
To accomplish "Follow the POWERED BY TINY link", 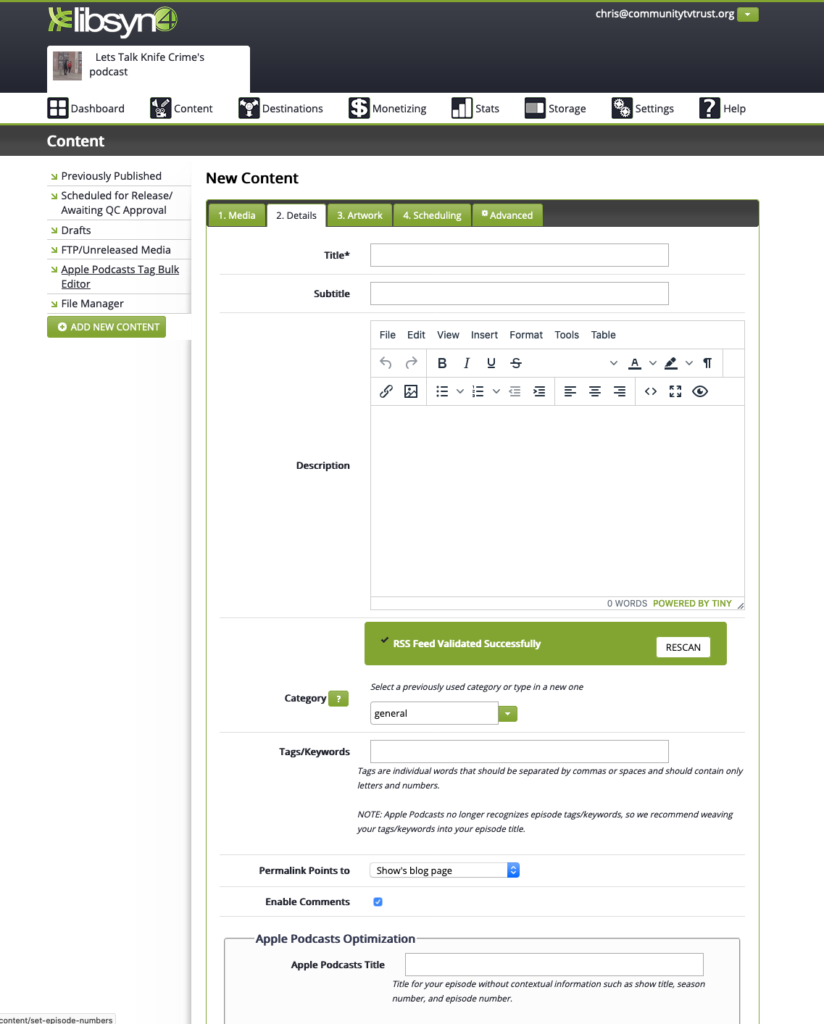I will coord(692,603).
